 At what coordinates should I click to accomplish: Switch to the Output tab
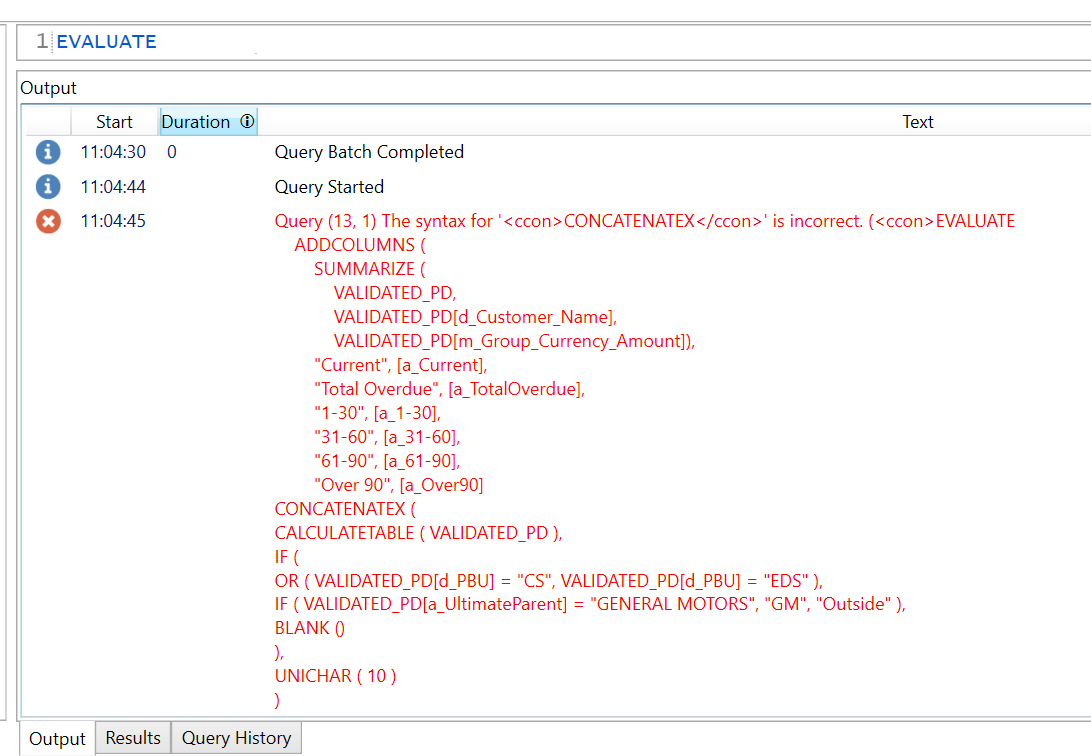pos(57,739)
